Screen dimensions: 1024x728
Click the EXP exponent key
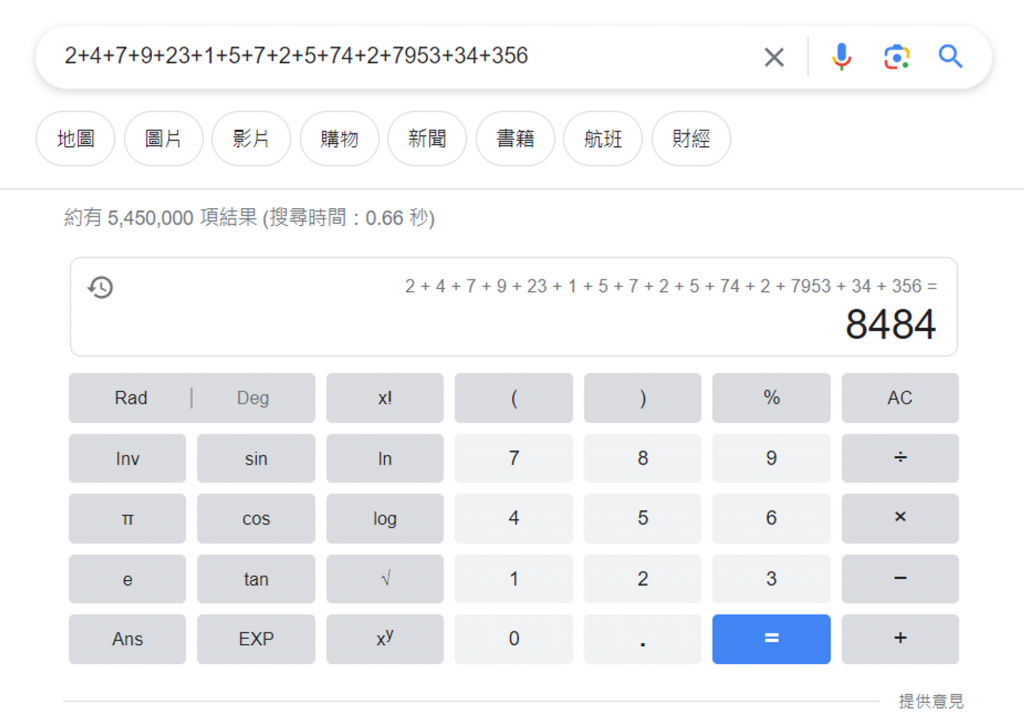click(x=256, y=639)
